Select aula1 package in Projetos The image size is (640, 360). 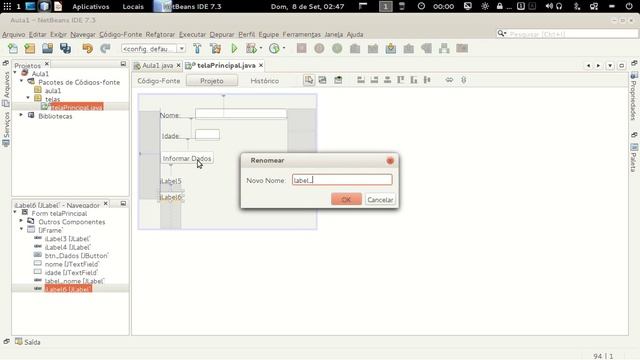point(53,91)
